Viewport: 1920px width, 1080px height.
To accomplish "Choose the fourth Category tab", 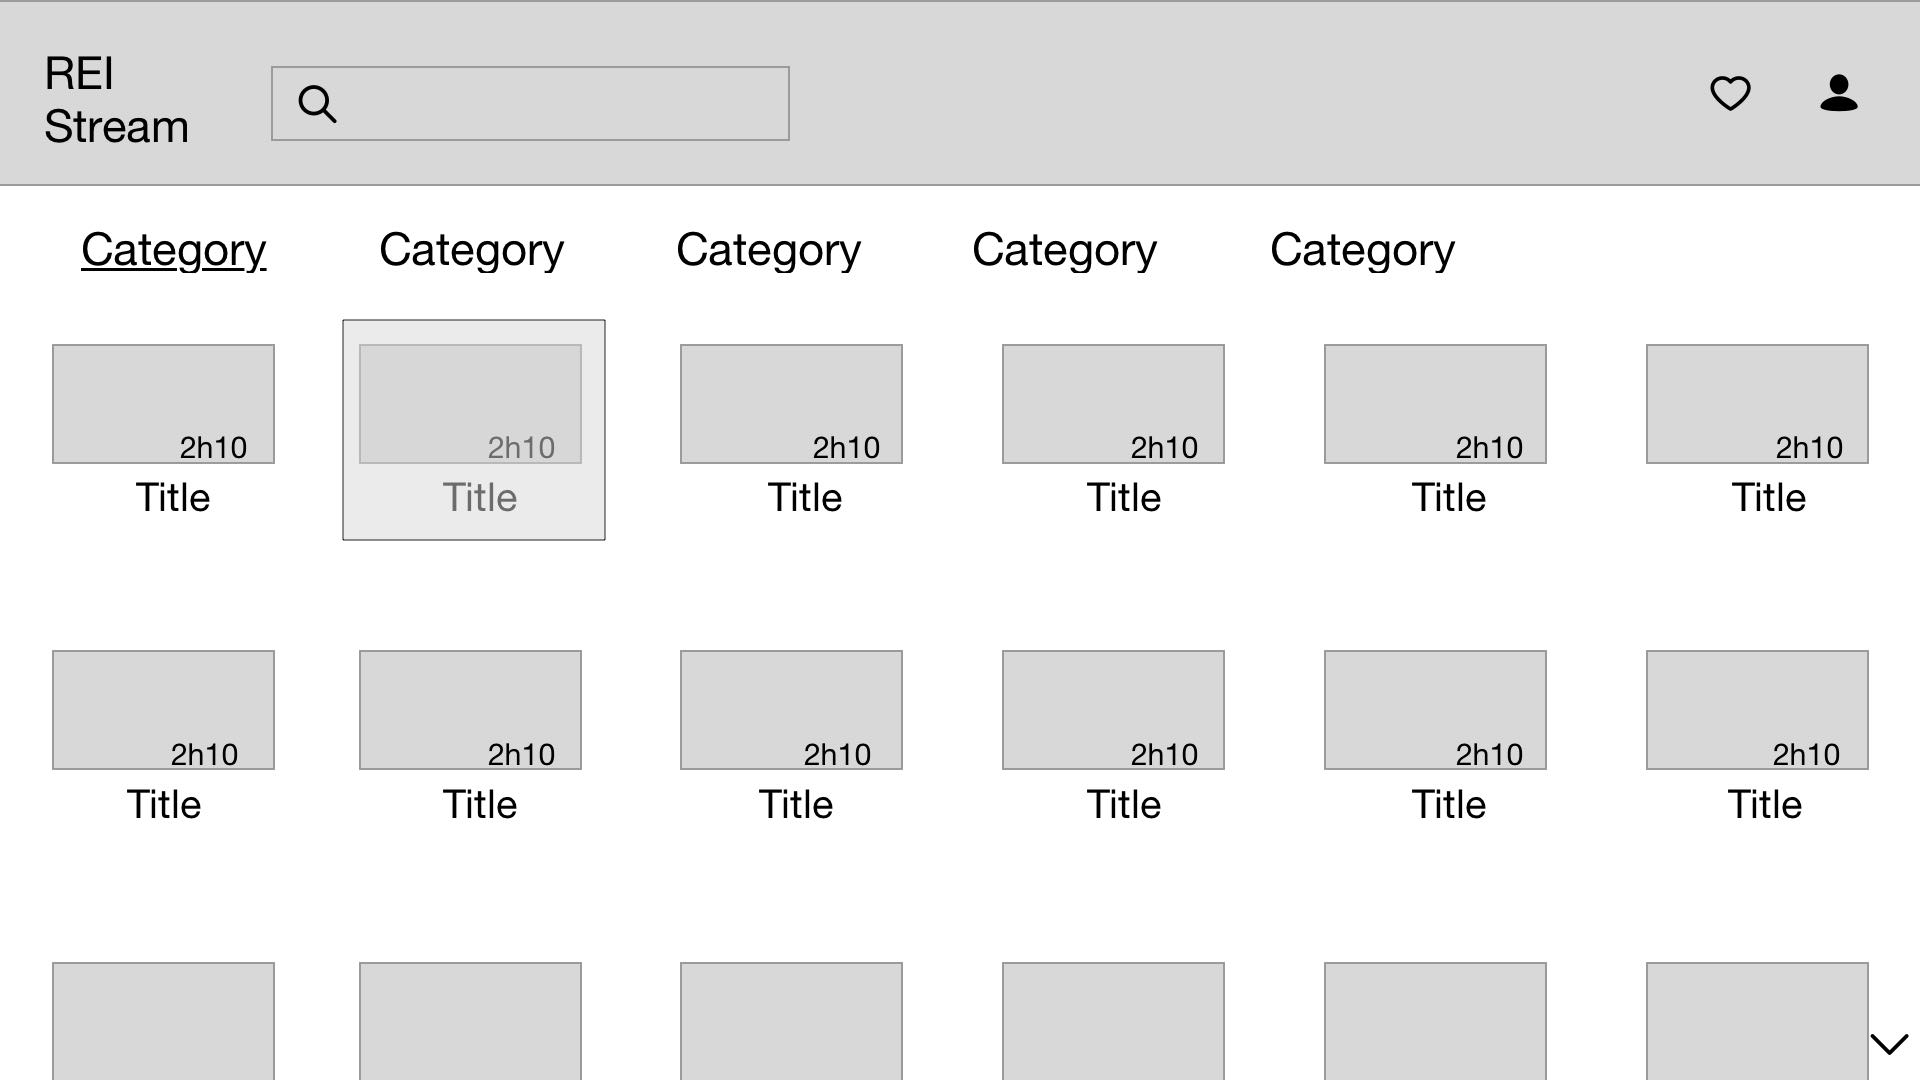I will (x=1064, y=250).
